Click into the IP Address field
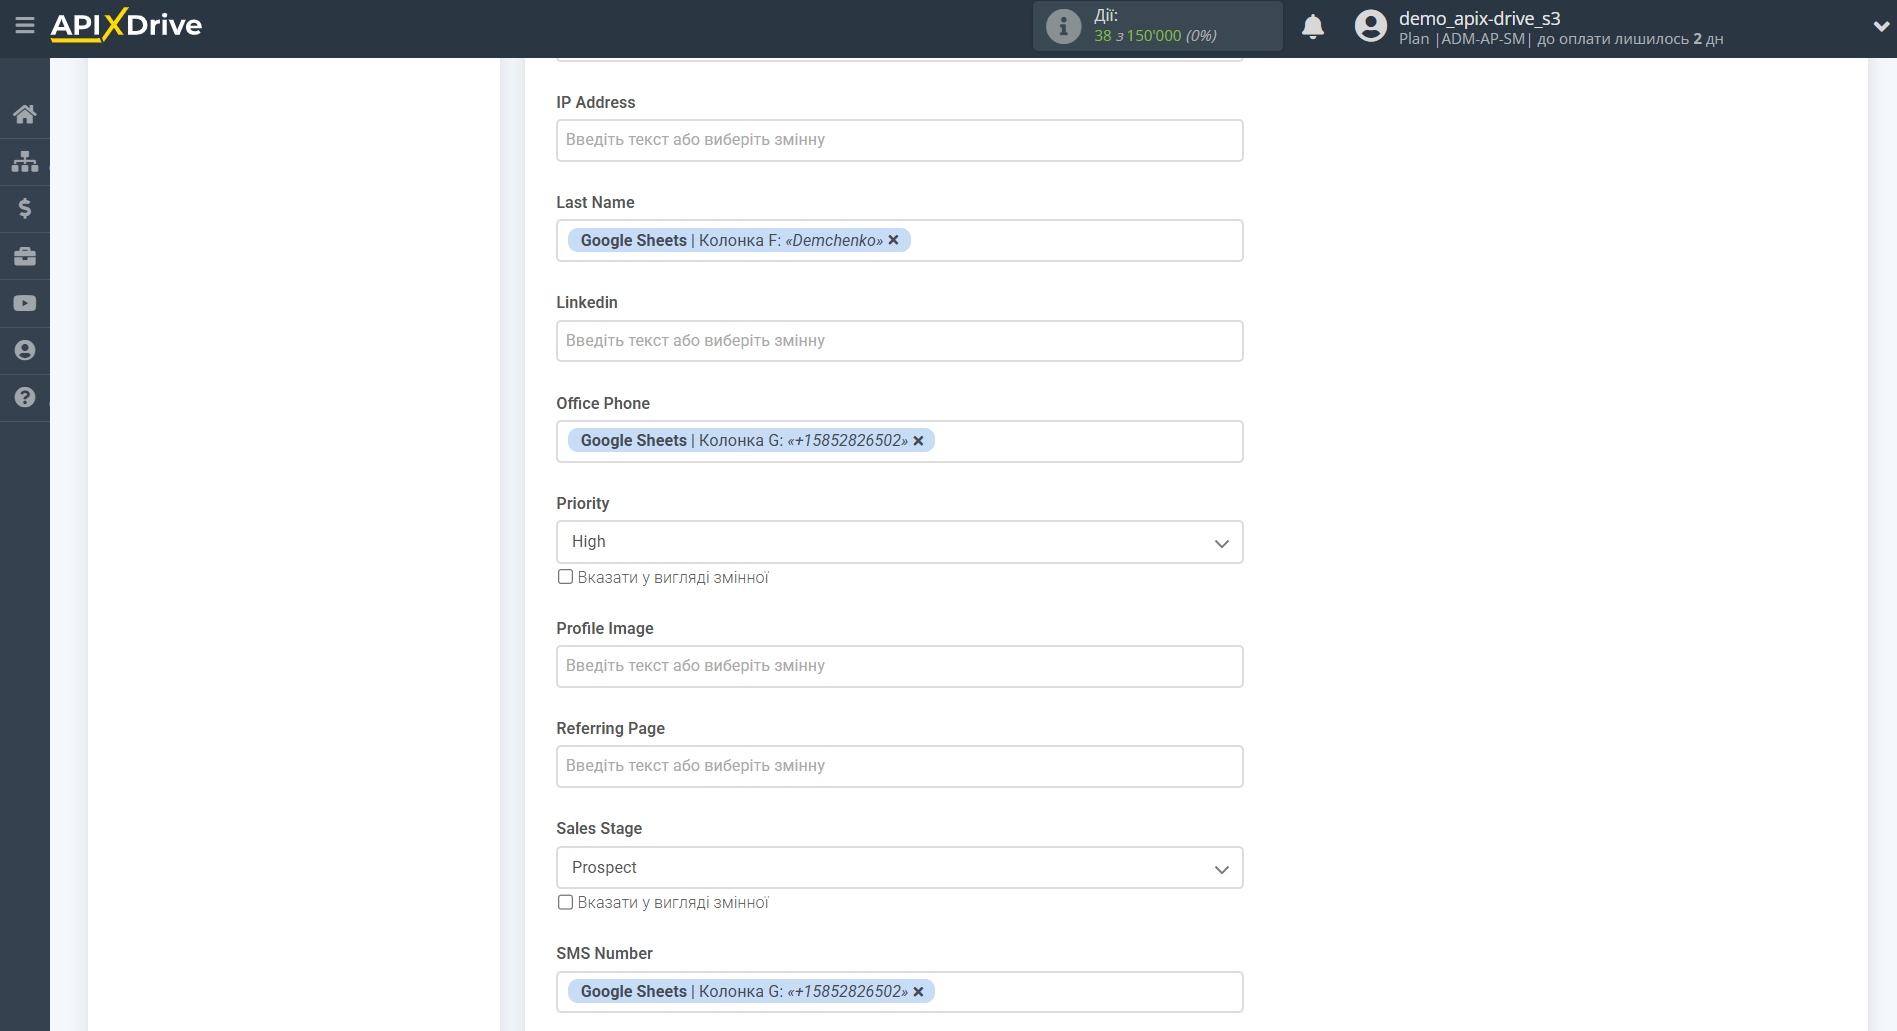Viewport: 1897px width, 1031px height. click(899, 140)
